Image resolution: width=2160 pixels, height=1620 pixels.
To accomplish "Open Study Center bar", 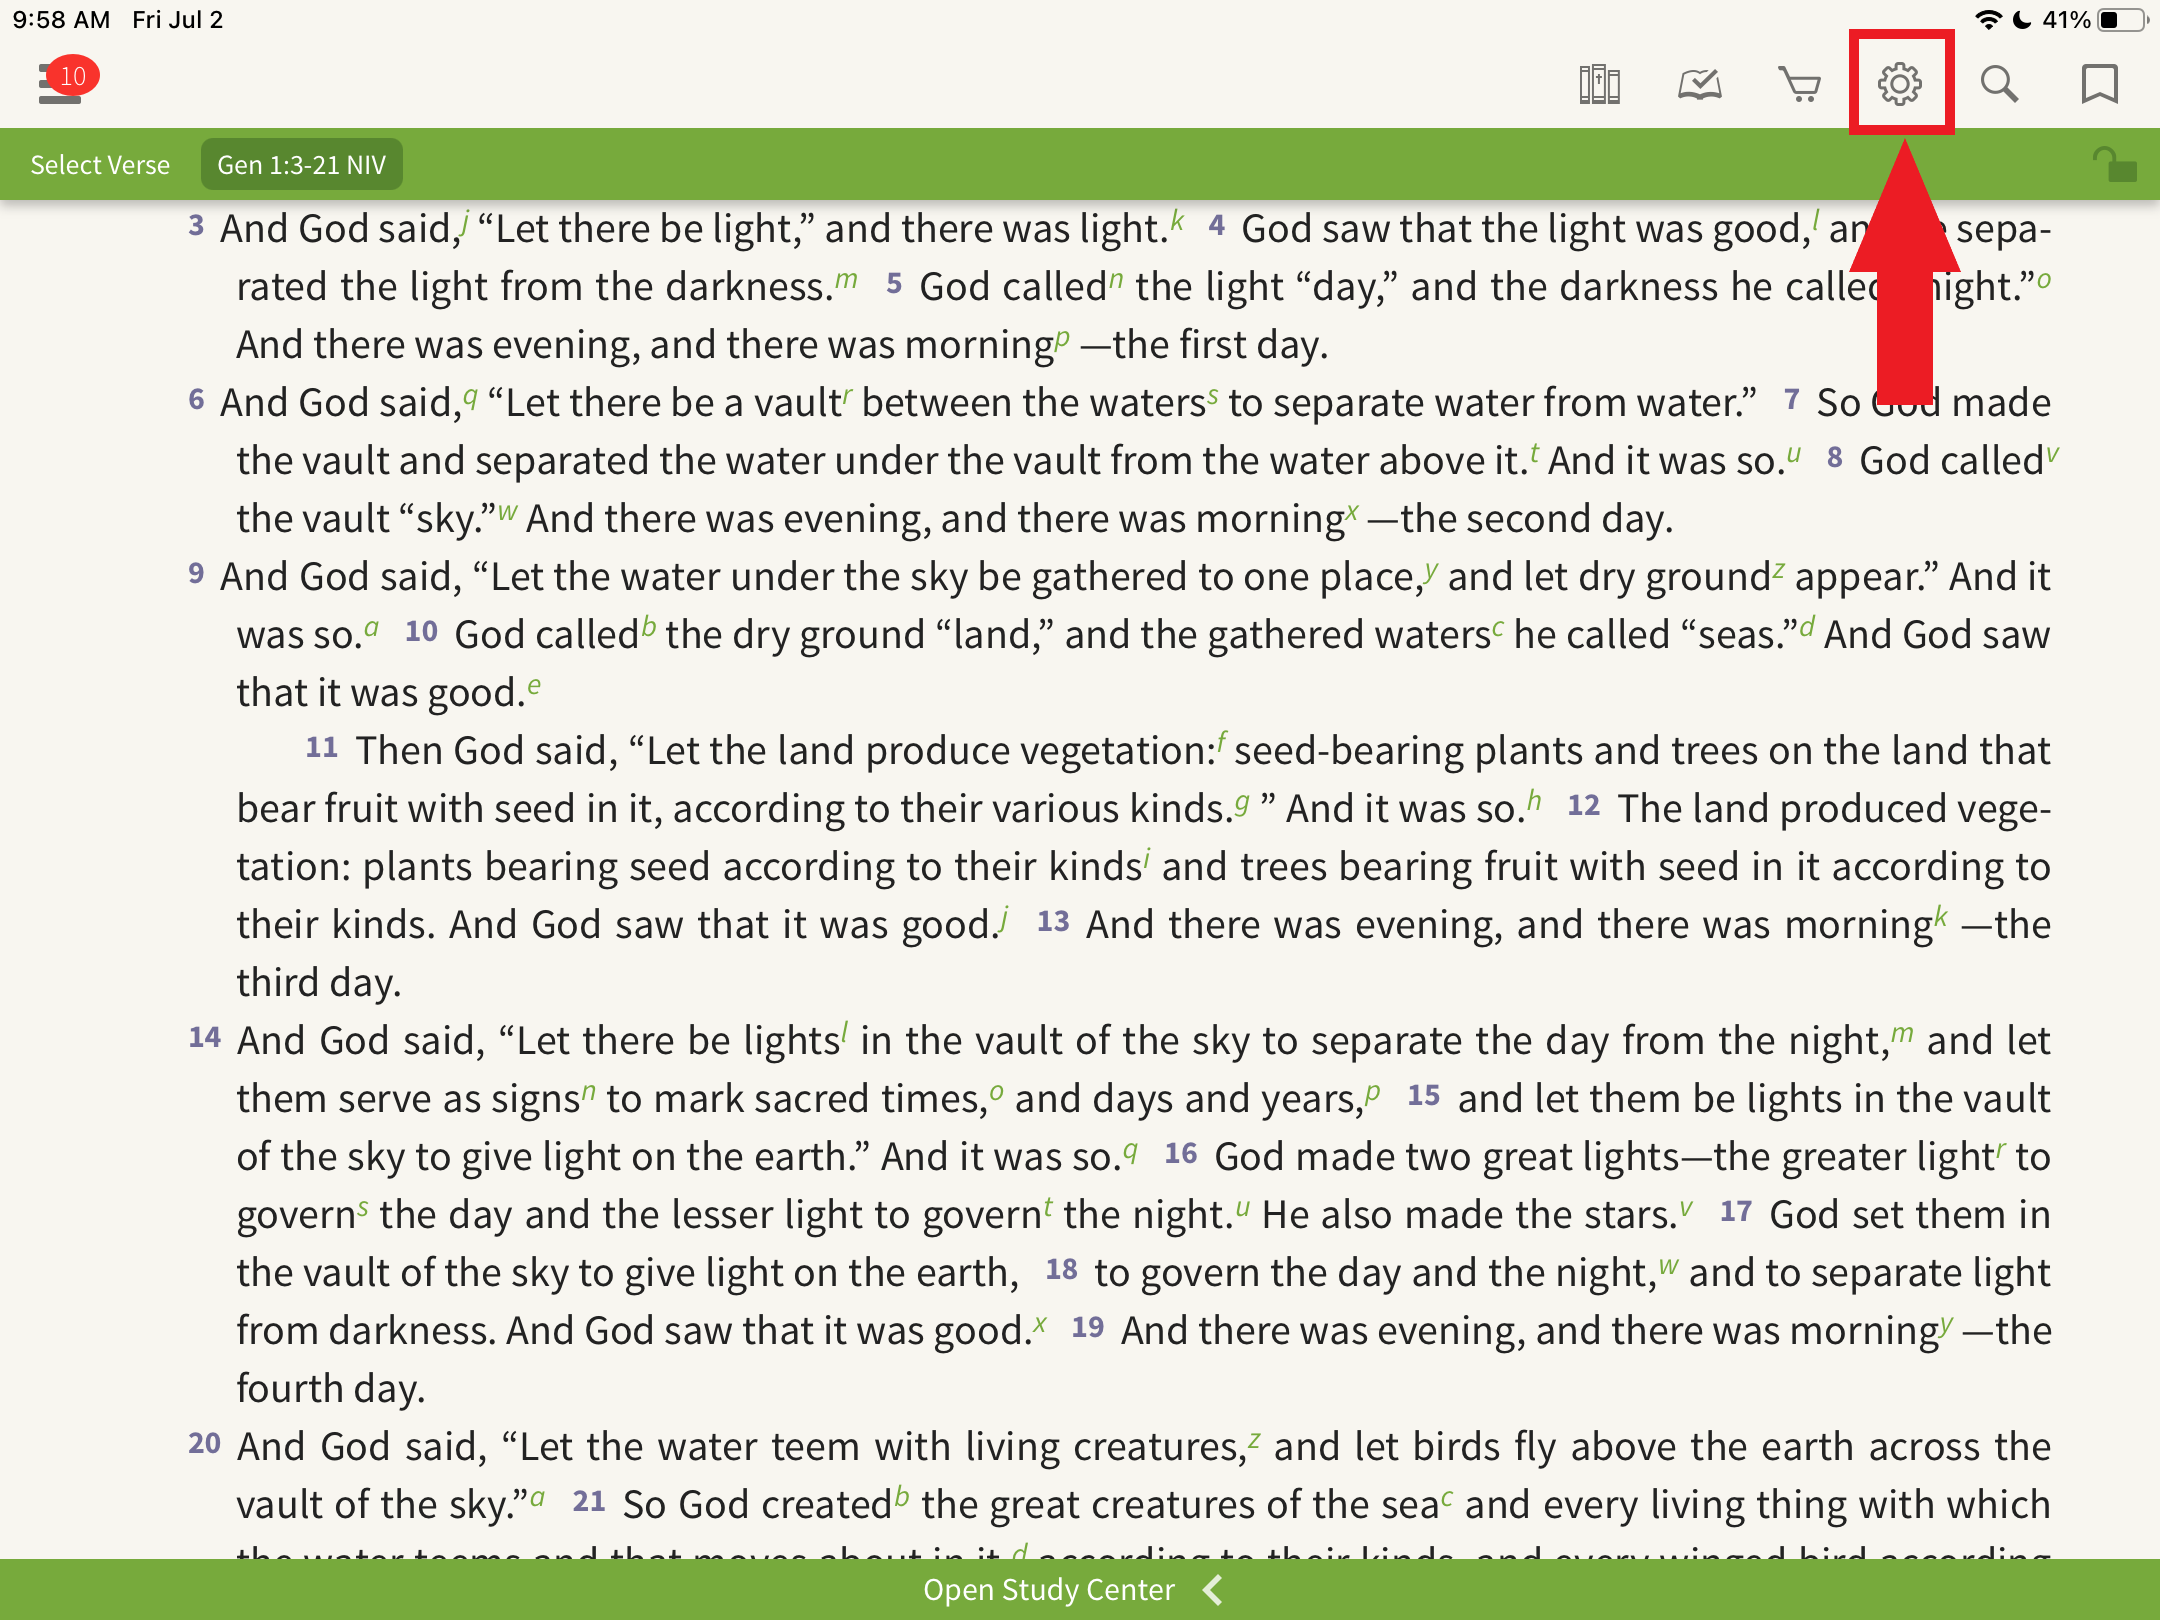I will pyautogui.click(x=1080, y=1590).
